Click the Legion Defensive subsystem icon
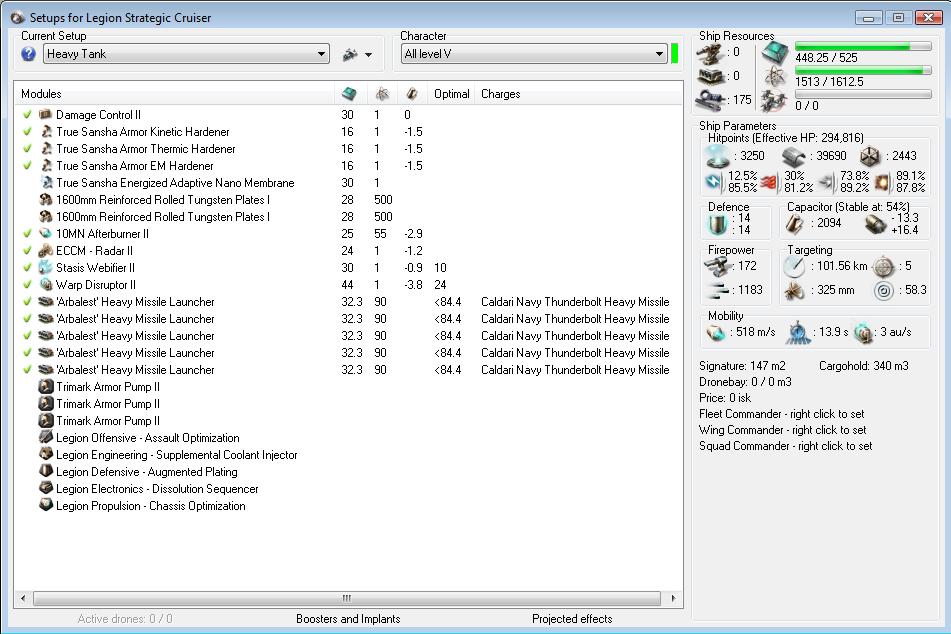Viewport: 951px width, 634px height. [45, 471]
